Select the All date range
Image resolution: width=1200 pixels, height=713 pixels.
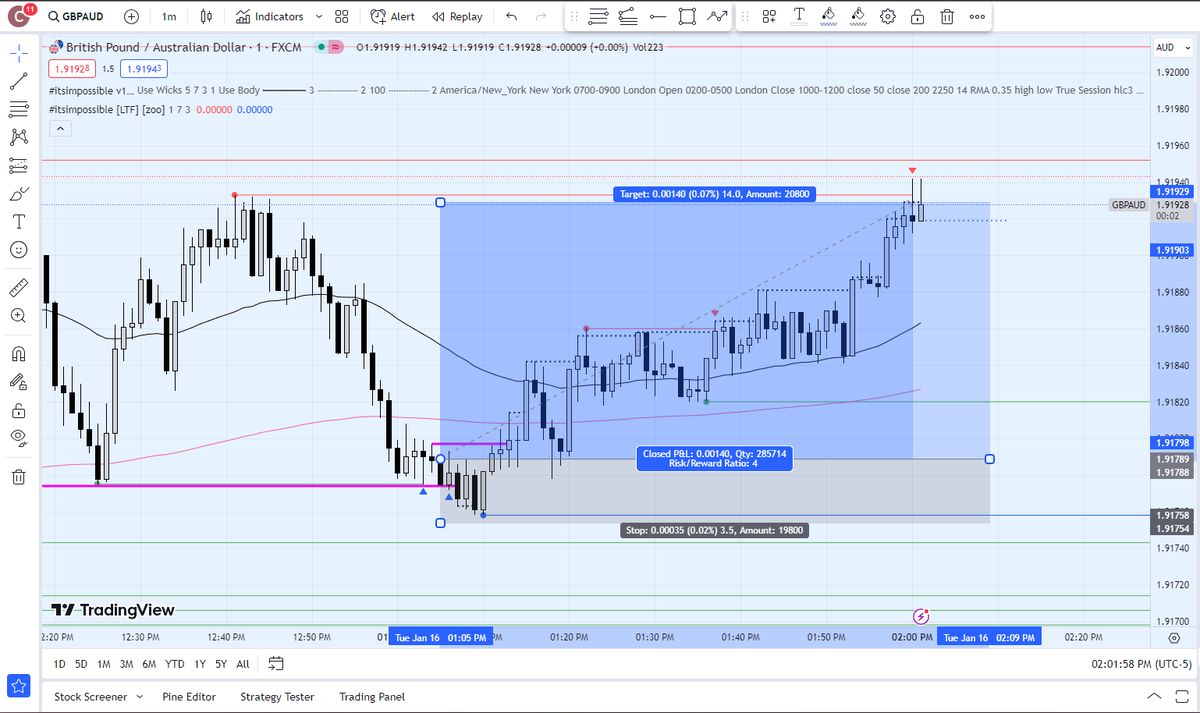243,664
